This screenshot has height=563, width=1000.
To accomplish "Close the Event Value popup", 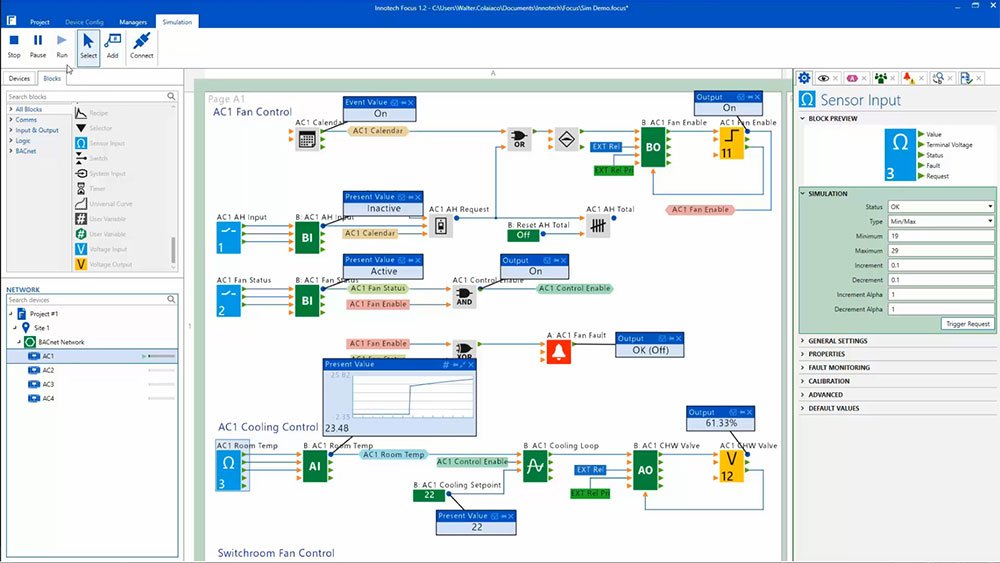I will (411, 102).
